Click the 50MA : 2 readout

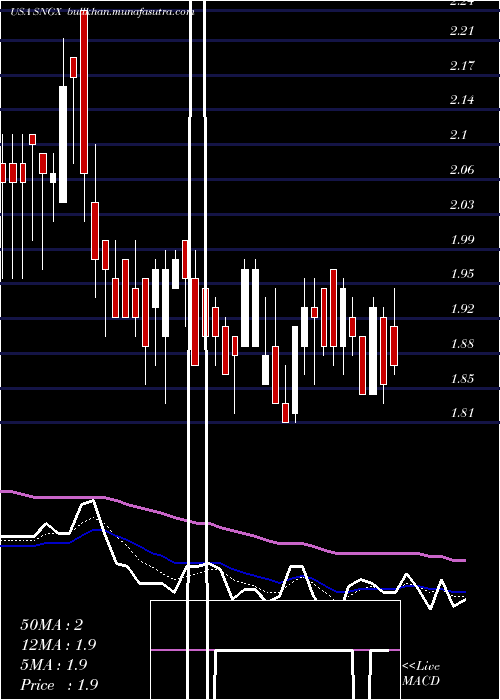[x=52, y=625]
